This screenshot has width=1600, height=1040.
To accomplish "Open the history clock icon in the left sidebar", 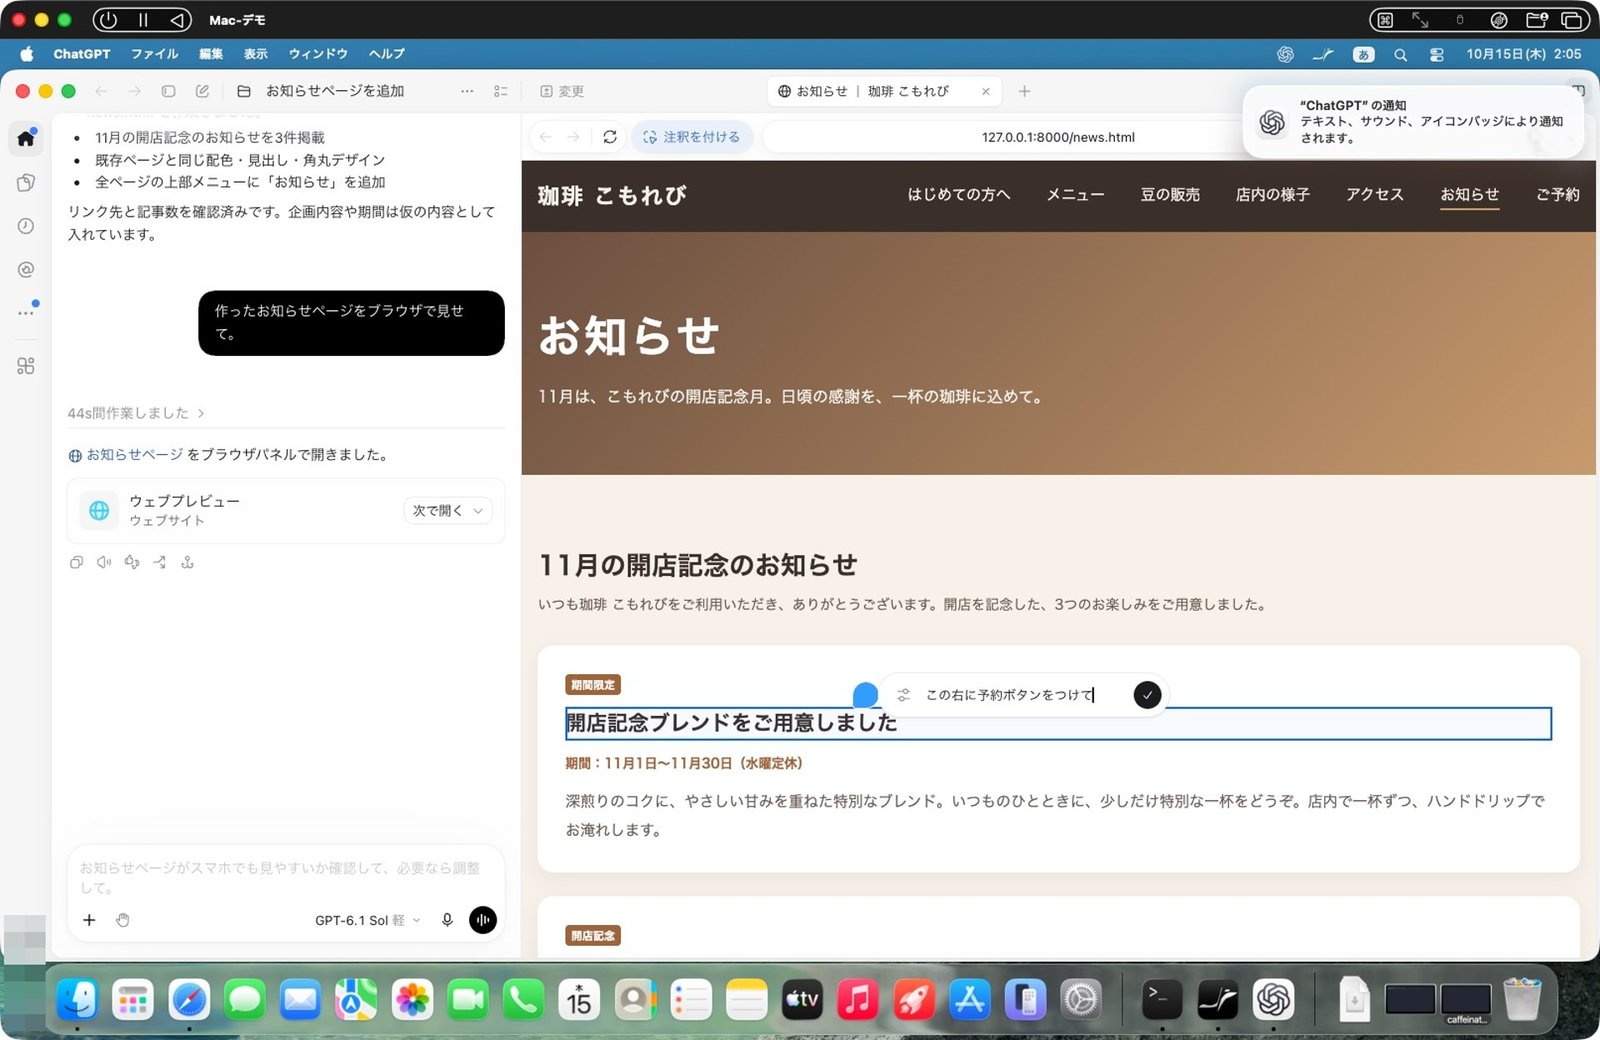I will click(x=26, y=226).
